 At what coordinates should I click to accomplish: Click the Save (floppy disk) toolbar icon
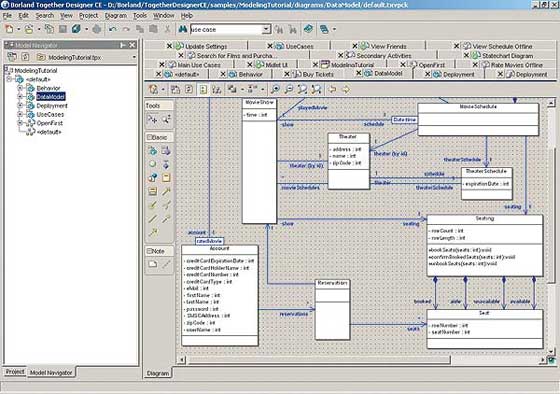tap(63, 29)
